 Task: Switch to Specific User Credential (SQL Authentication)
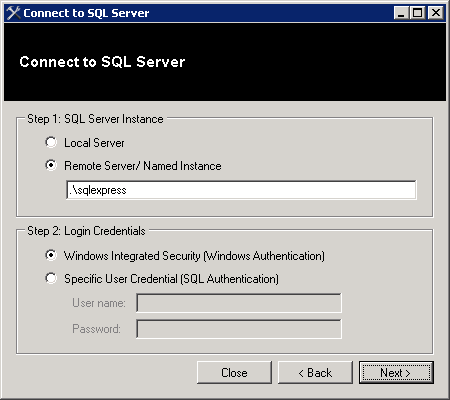click(x=51, y=278)
